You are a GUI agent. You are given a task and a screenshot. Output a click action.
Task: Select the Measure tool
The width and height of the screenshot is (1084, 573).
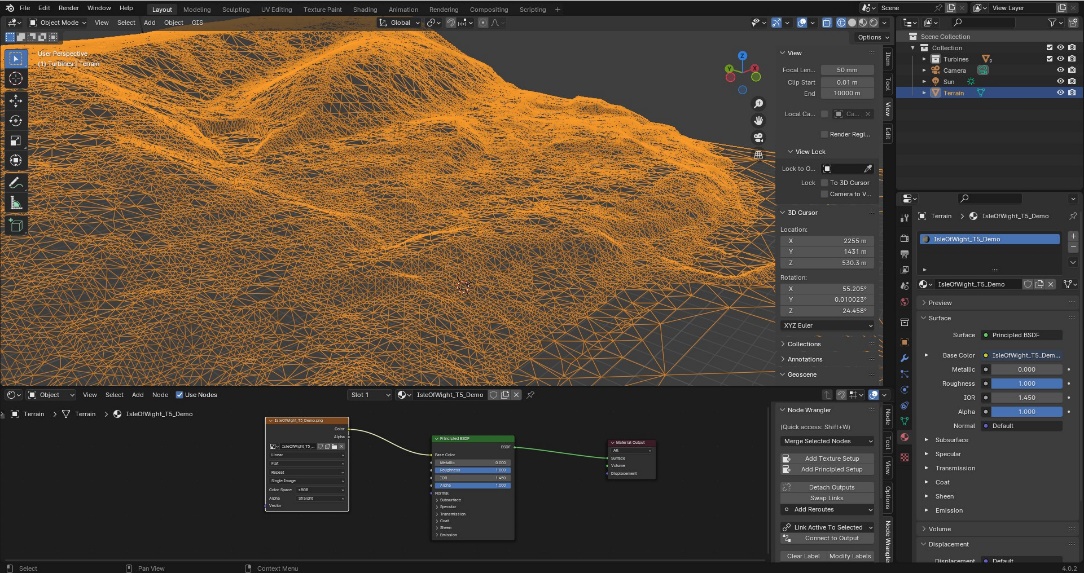tap(16, 203)
